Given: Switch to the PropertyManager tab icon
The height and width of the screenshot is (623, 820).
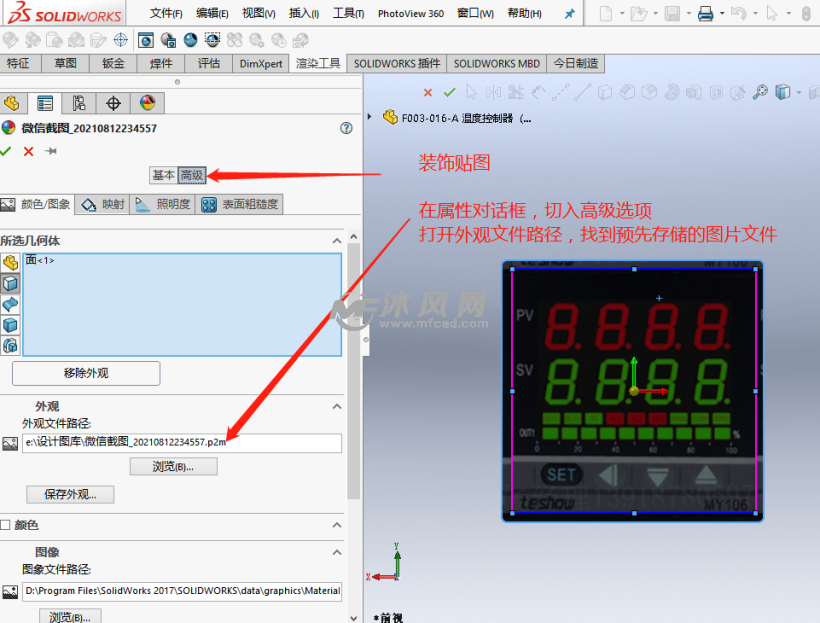Looking at the screenshot, I should click(x=44, y=103).
